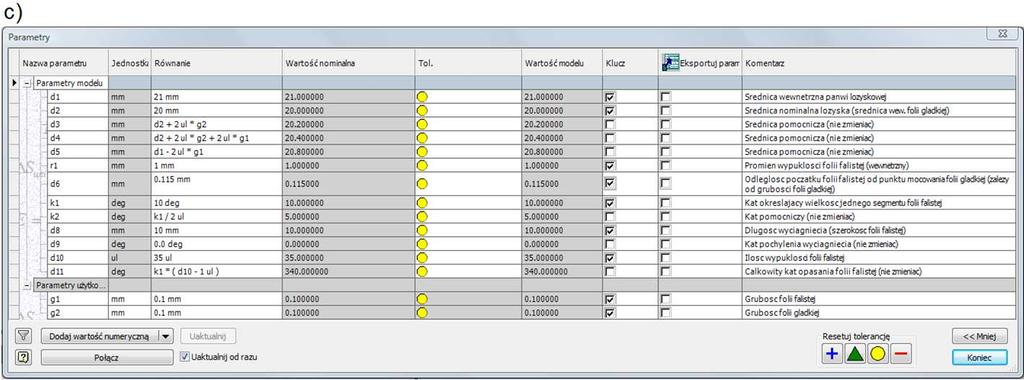
Task: Click the help question mark icon
Action: pyautogui.click(x=24, y=357)
